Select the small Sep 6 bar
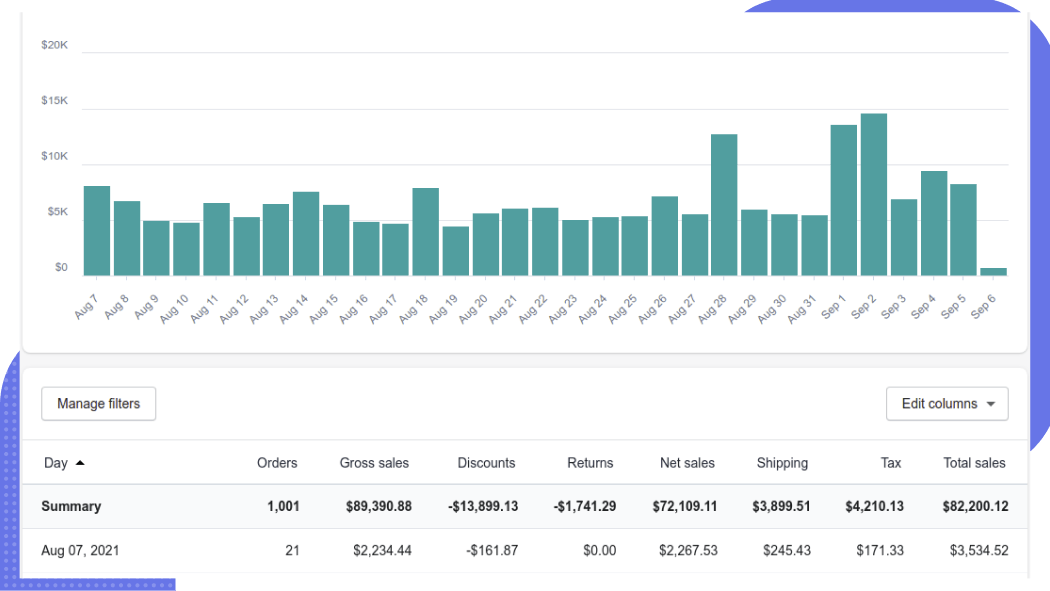 (994, 272)
